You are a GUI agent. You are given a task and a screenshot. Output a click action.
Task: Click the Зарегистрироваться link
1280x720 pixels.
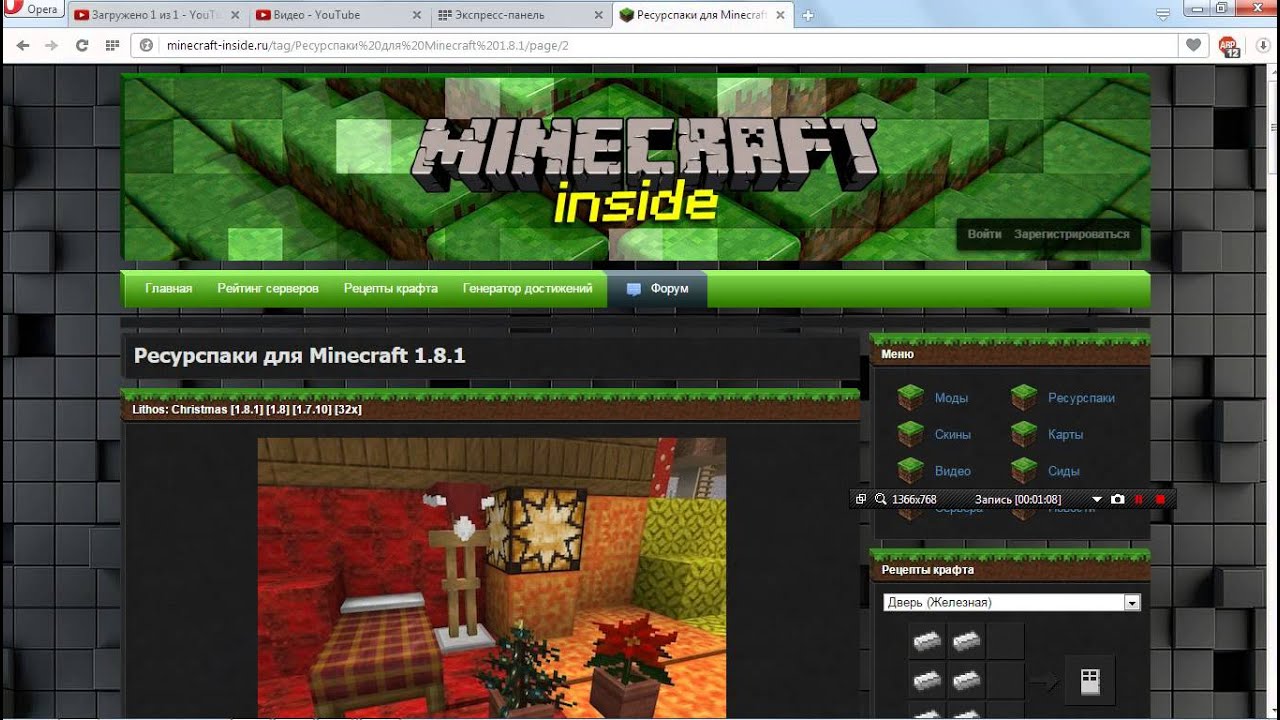(1072, 234)
